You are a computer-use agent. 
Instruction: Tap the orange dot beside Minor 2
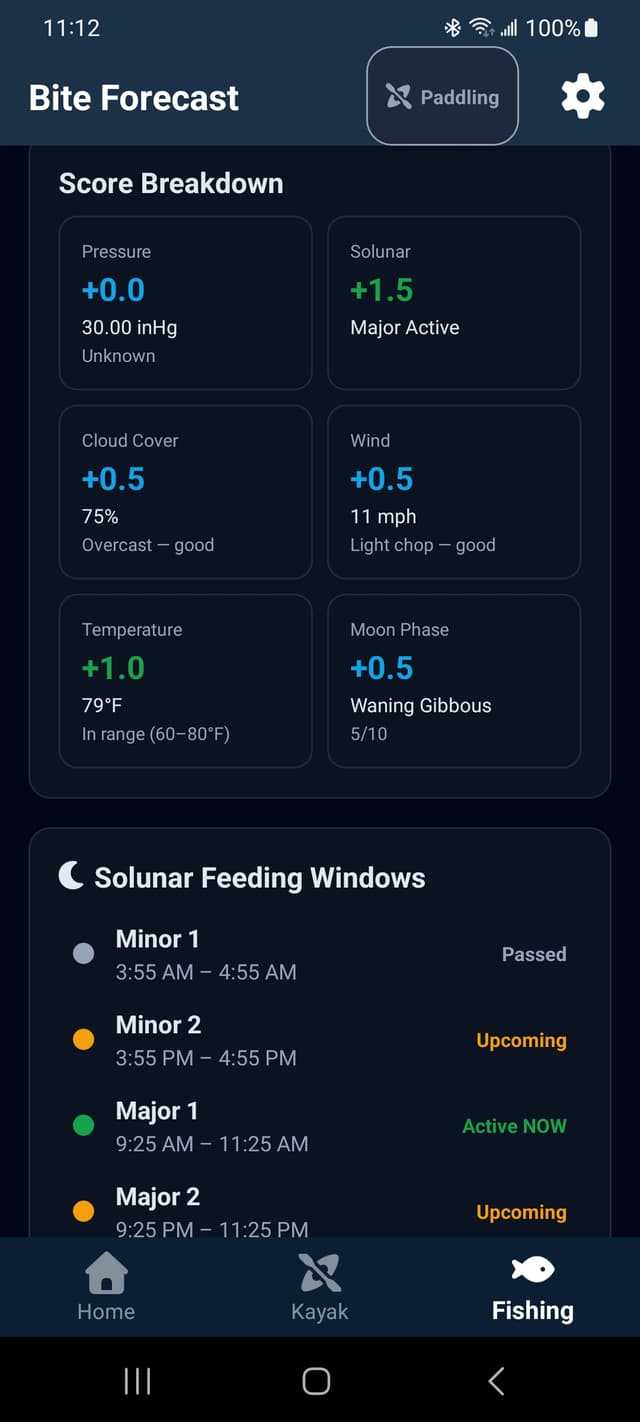[x=83, y=1039]
